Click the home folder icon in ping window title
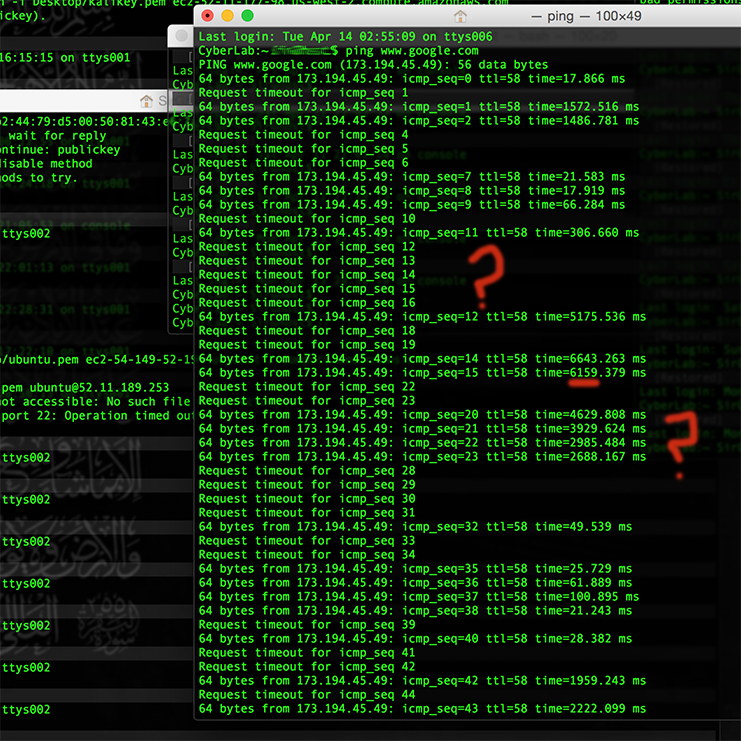 click(x=460, y=16)
